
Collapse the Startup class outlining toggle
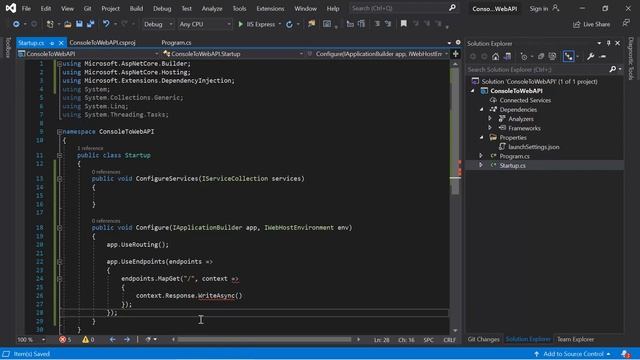pos(60,155)
